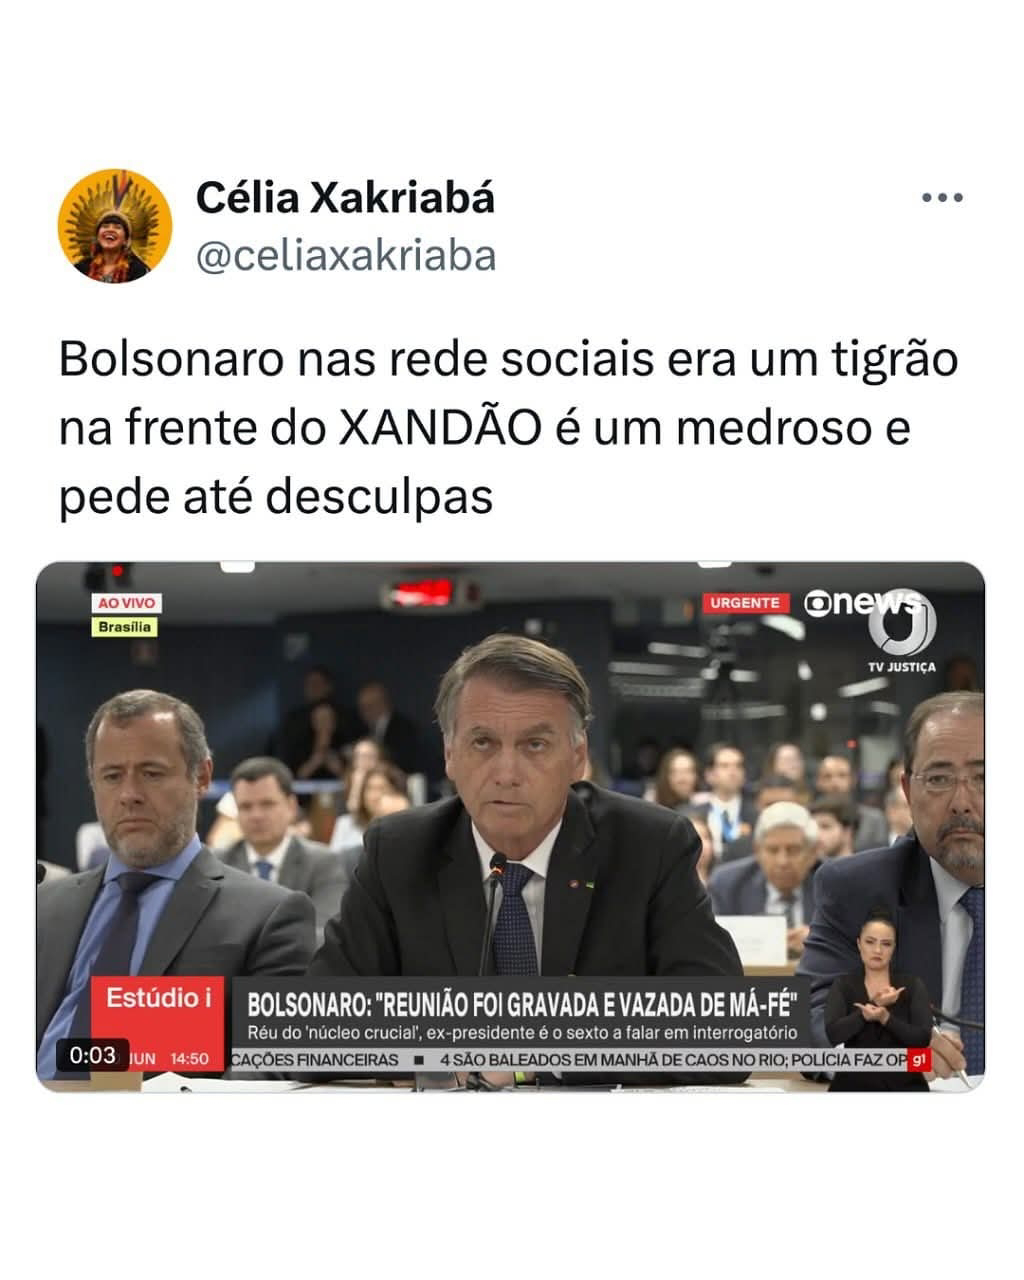Click the AO VIVO red badge
1024x1280 pixels.
coord(126,603)
